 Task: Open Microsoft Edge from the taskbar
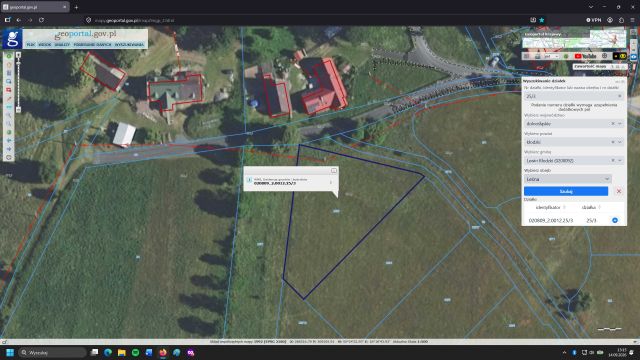[x=108, y=352]
